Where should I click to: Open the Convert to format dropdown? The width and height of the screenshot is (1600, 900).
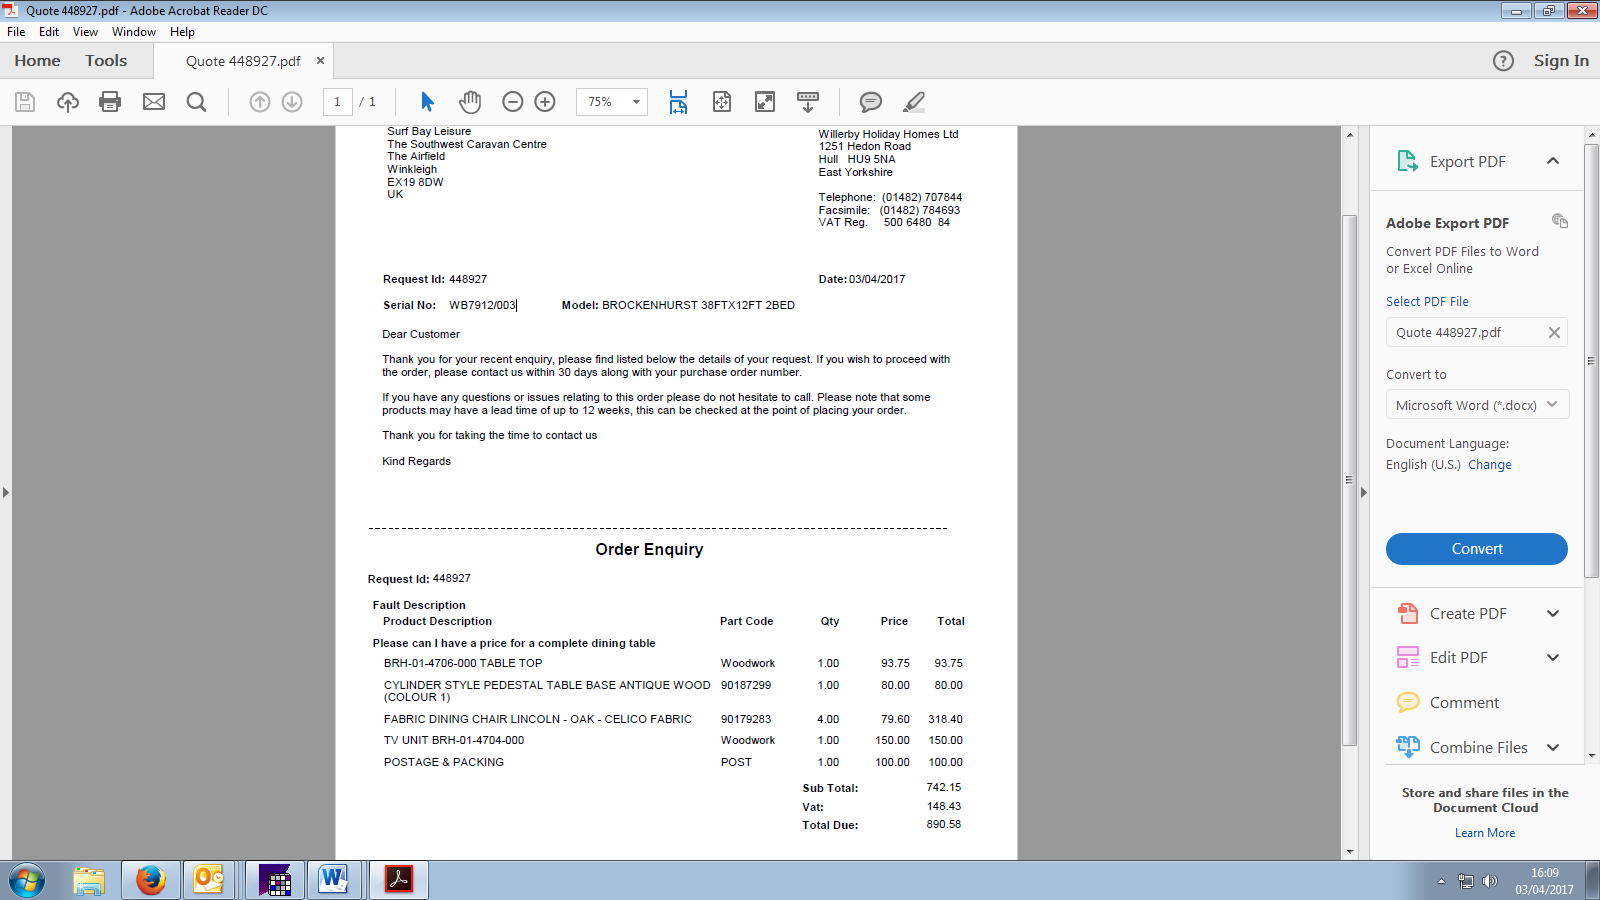coord(1477,405)
